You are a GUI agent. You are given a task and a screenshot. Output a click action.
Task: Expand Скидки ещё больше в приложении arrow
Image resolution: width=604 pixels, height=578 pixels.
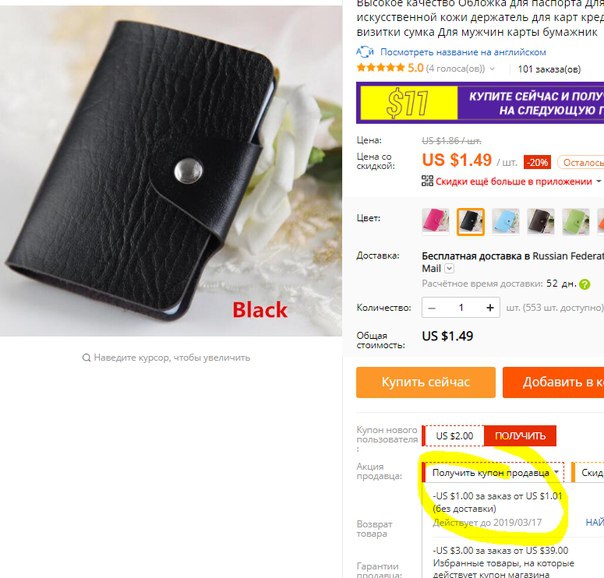598,181
